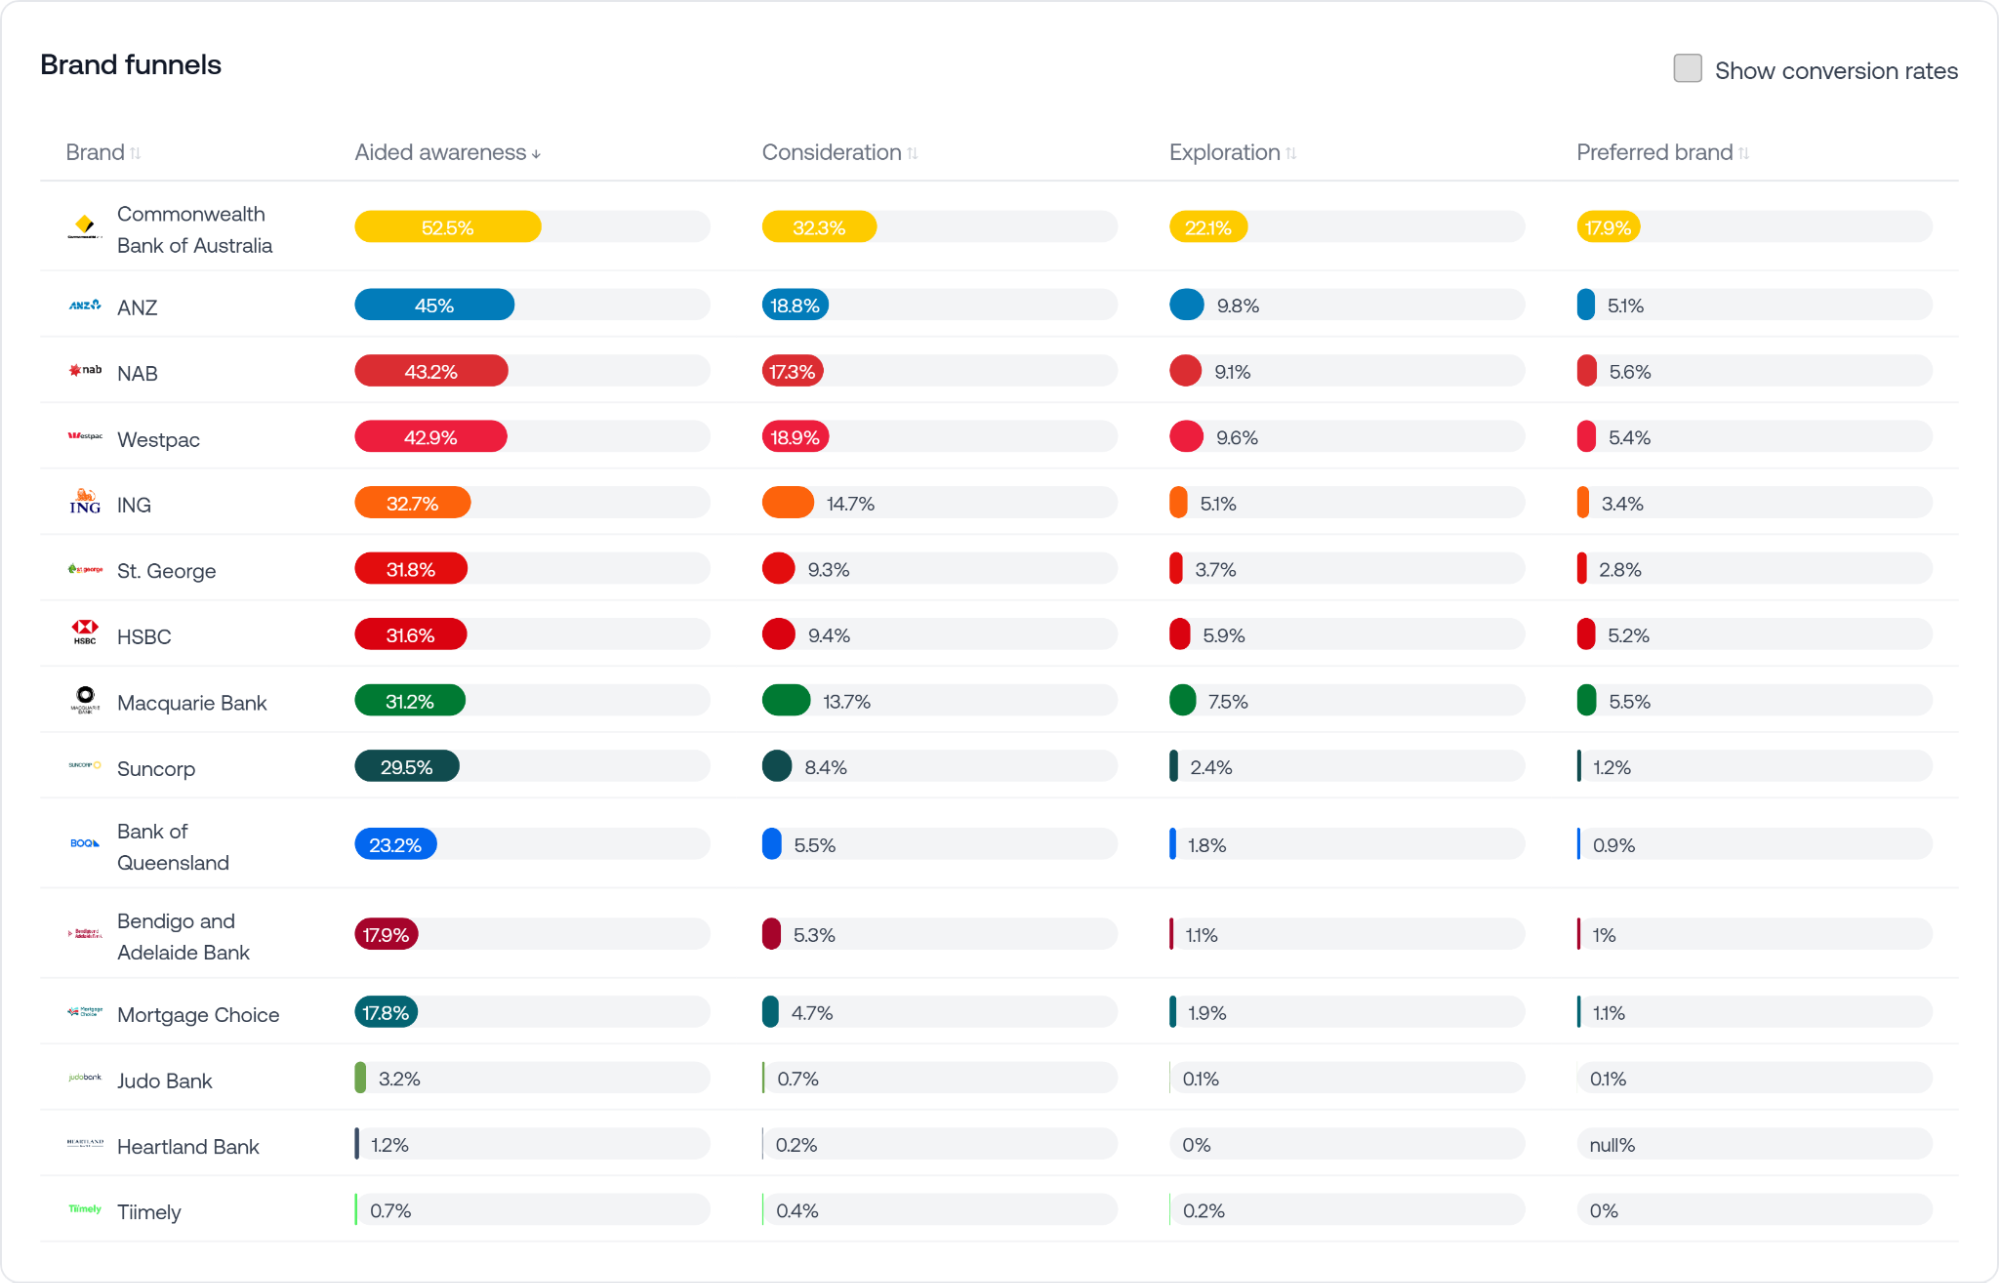Click the NAB logo icon

tap(84, 370)
